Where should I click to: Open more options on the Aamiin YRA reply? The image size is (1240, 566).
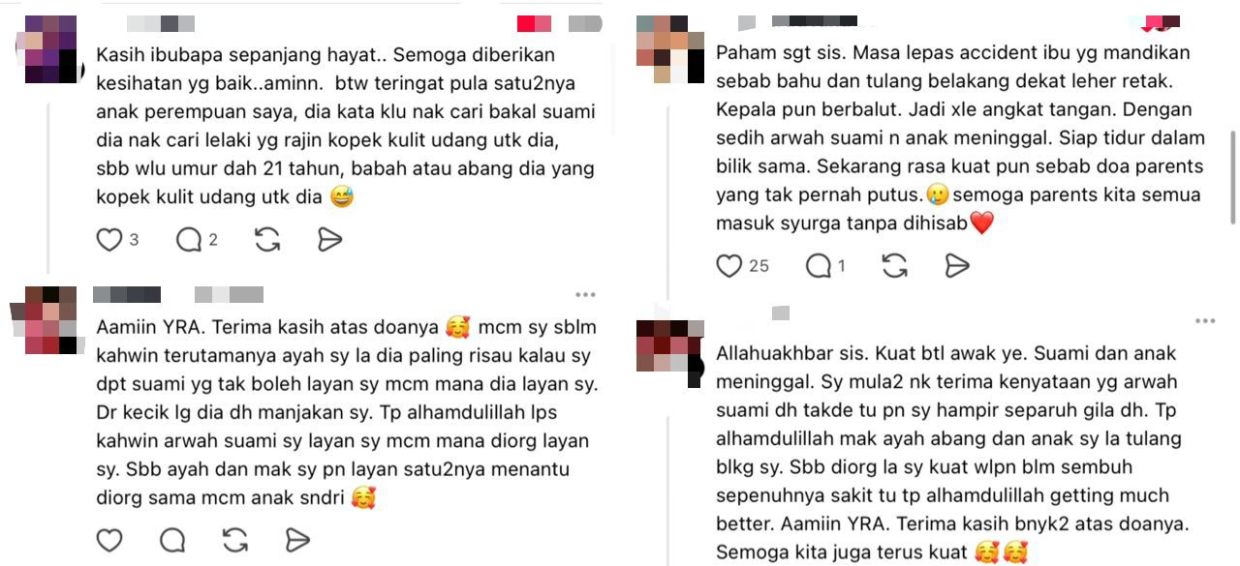coord(585,295)
